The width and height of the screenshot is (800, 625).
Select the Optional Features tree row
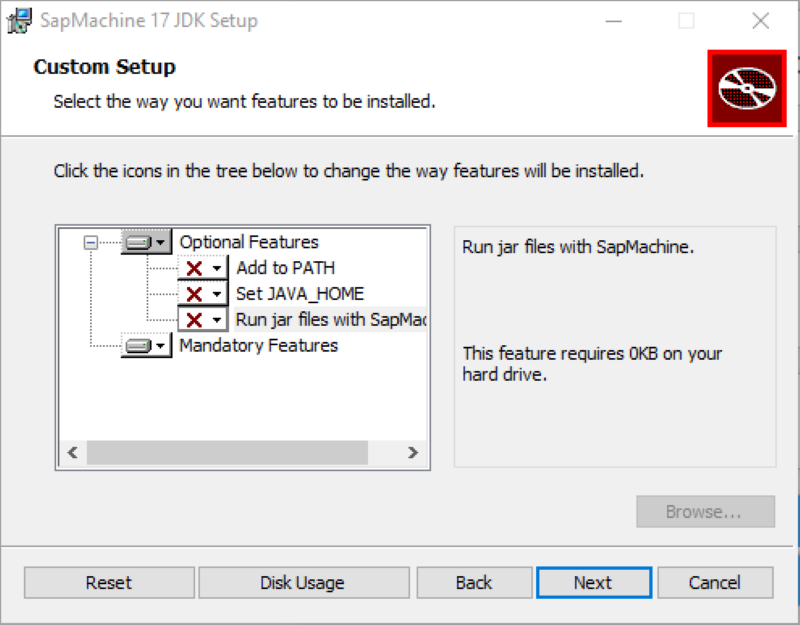click(249, 242)
